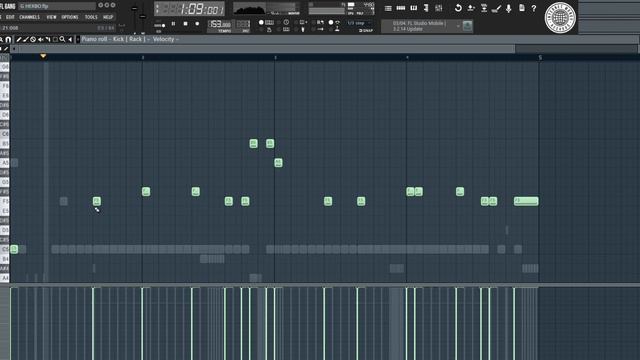Click the 1:09 time display
This screenshot has width=640, height=360.
189,9
